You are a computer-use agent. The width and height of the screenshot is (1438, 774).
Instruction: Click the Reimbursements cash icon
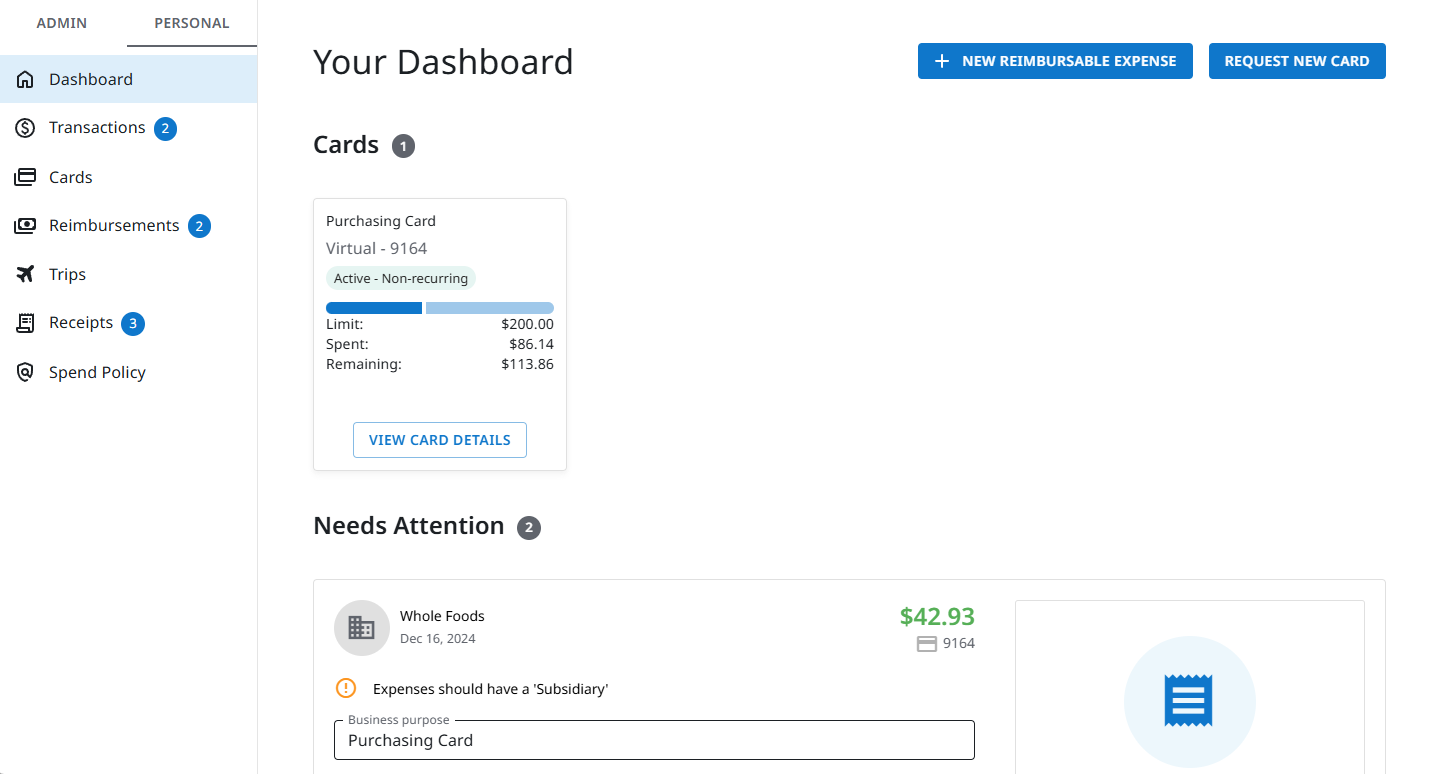click(x=25, y=226)
